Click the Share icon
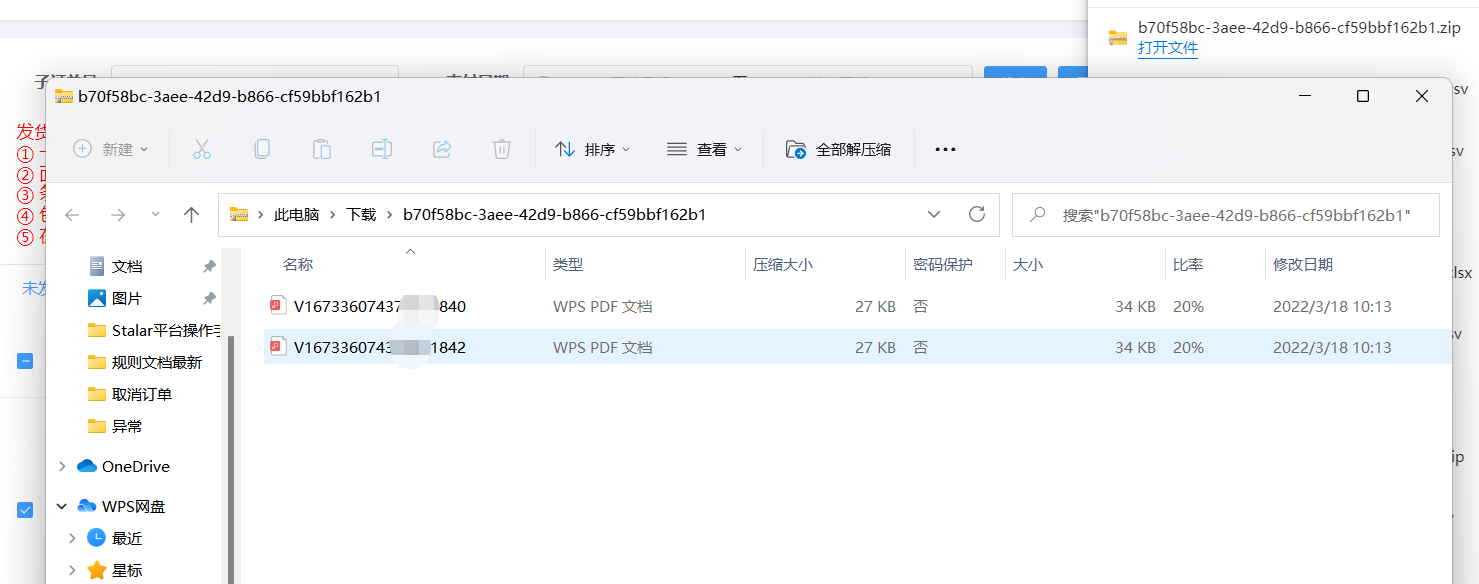Image resolution: width=1479 pixels, height=584 pixels. click(x=441, y=148)
